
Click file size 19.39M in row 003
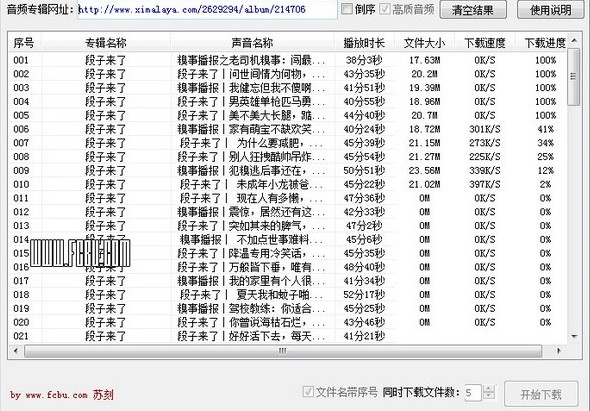tap(424, 88)
